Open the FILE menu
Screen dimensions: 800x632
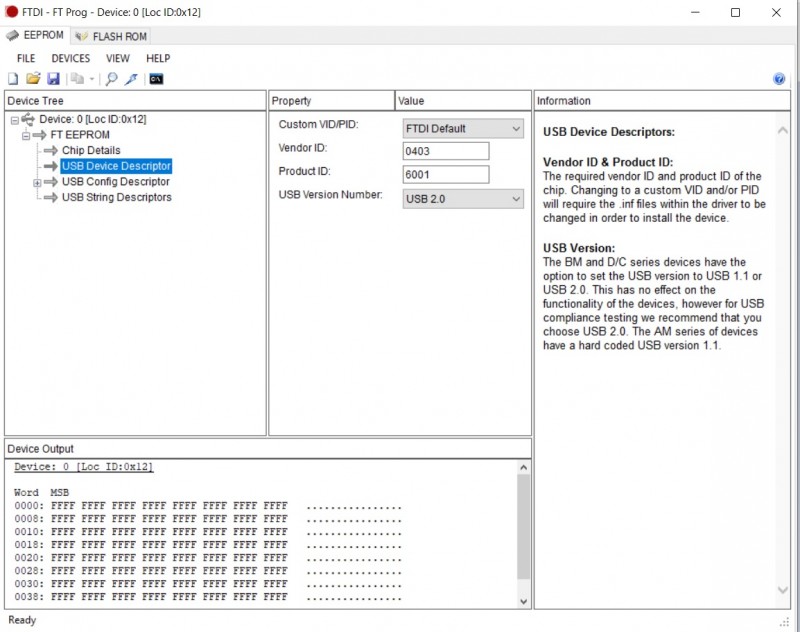click(x=26, y=58)
